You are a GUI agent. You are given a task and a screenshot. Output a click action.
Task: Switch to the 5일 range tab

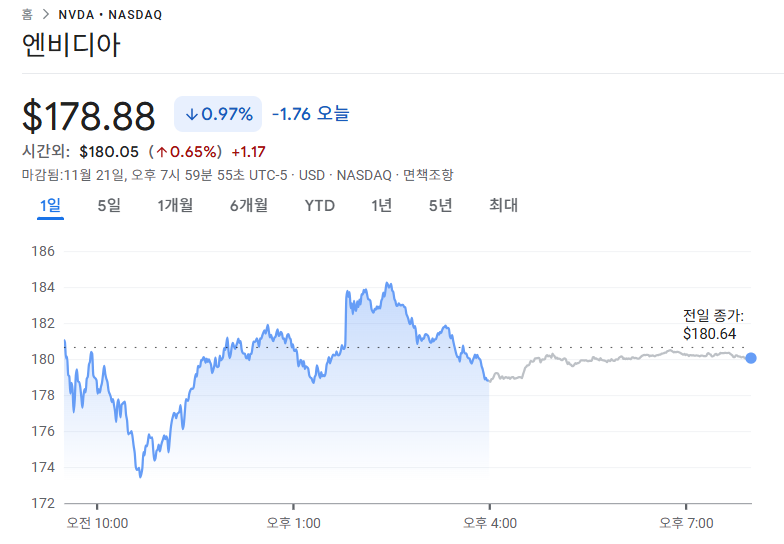pyautogui.click(x=109, y=206)
